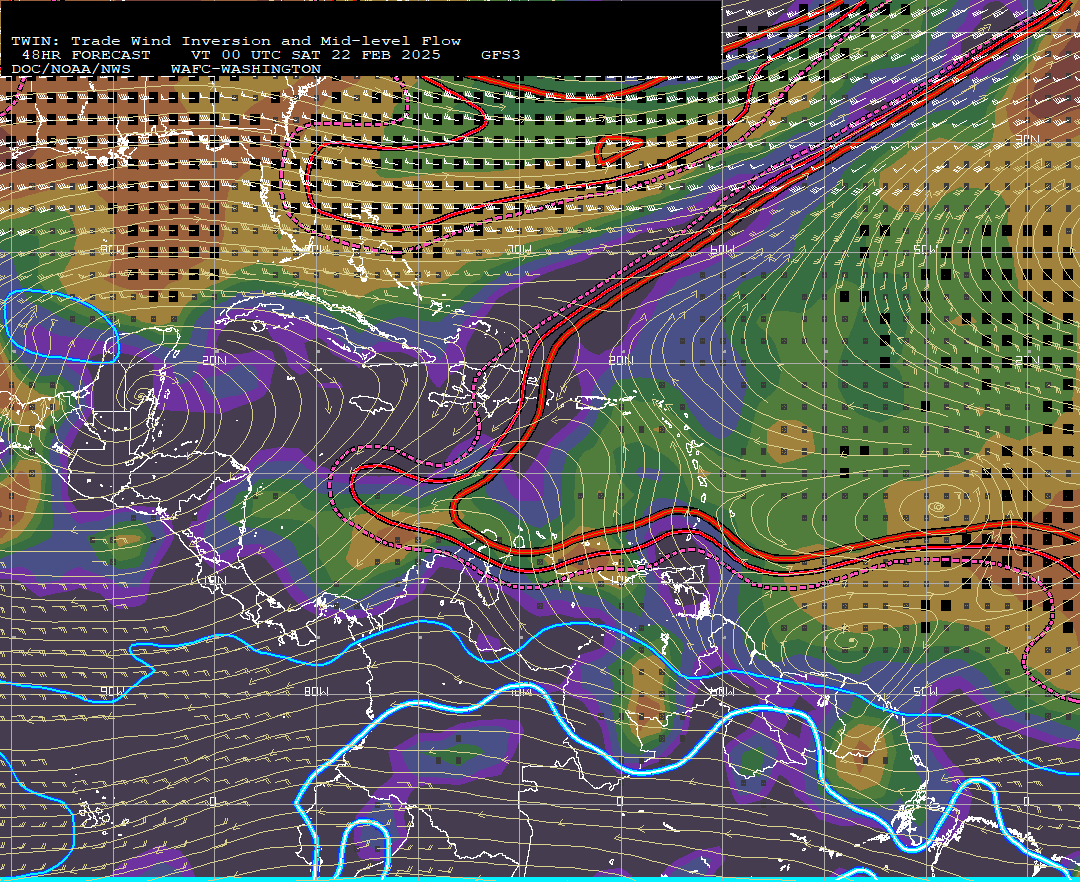Click the '48HR FORECAST' header text
This screenshot has width=1080, height=882.
coord(86,55)
